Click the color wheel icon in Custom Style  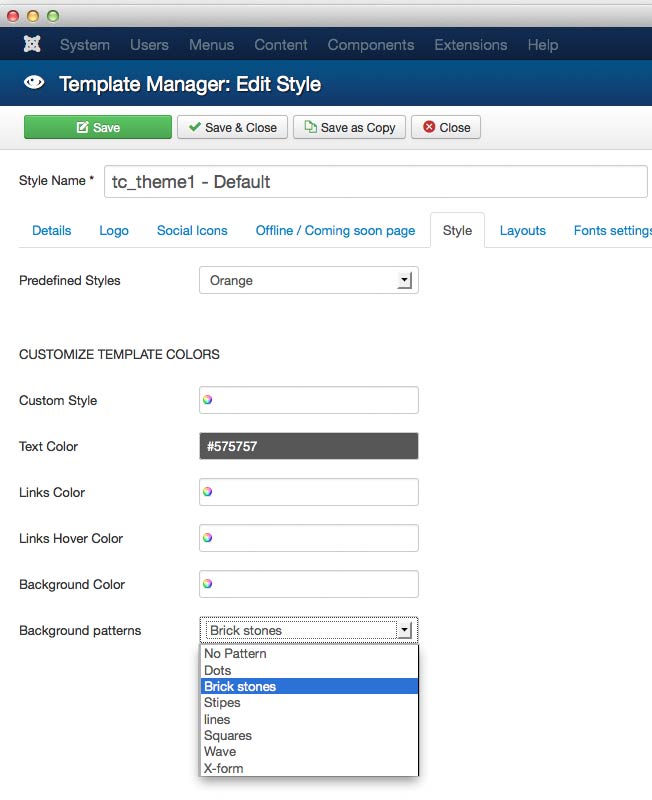(208, 400)
